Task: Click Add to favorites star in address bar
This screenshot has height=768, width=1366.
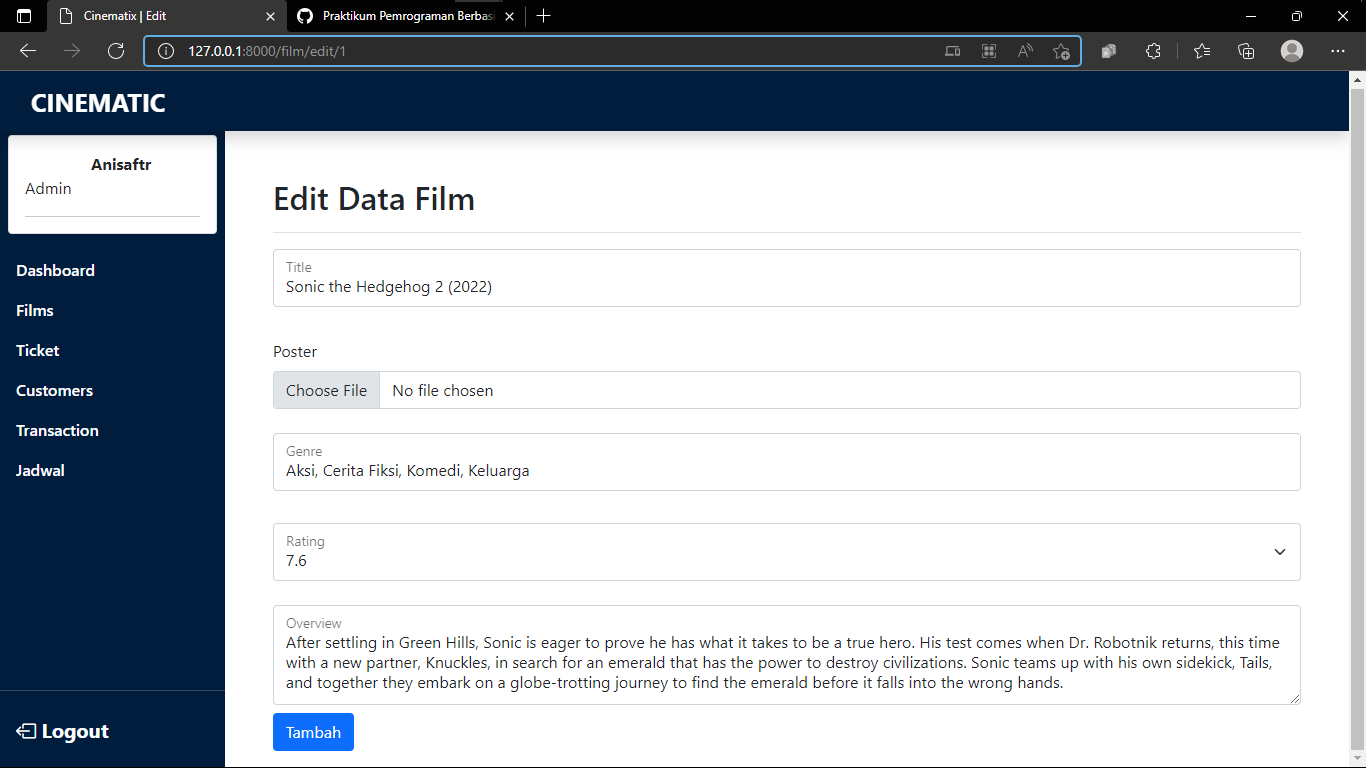Action: tap(1060, 50)
